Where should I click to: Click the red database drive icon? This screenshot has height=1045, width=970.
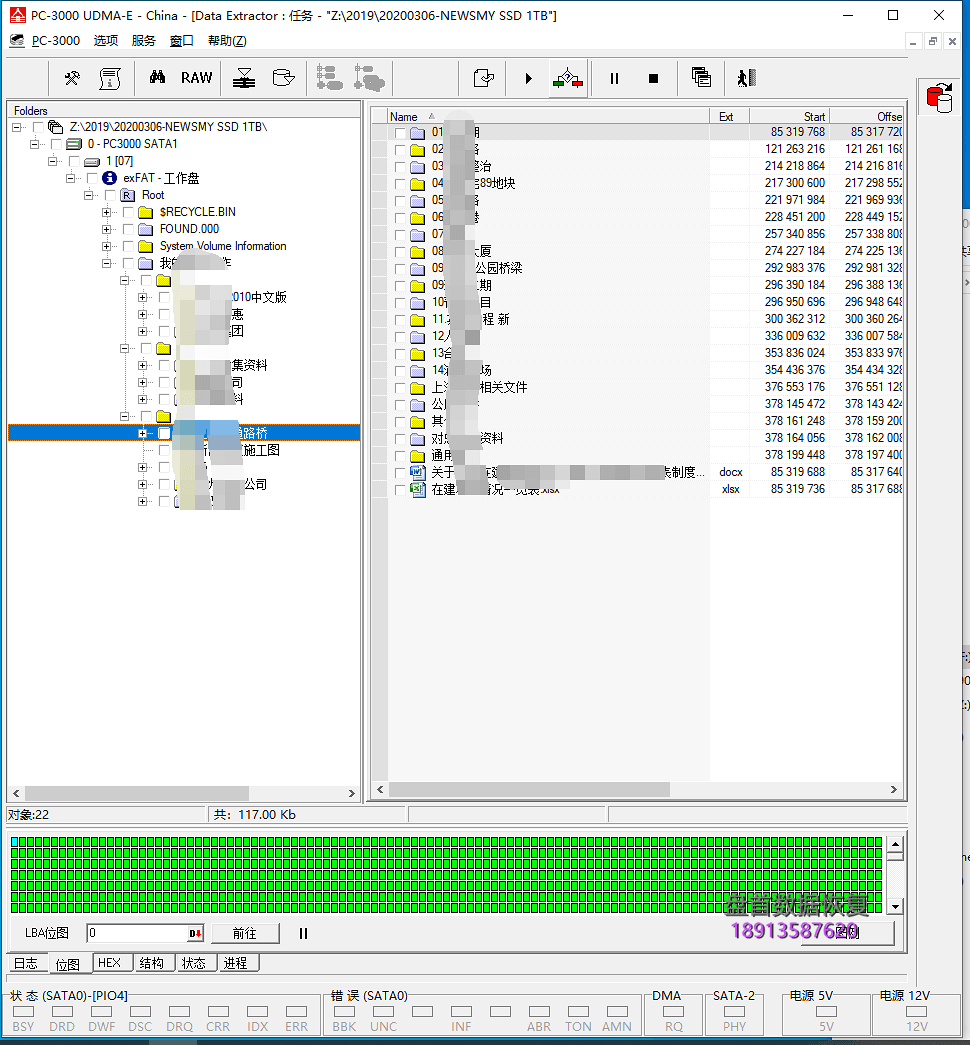939,98
